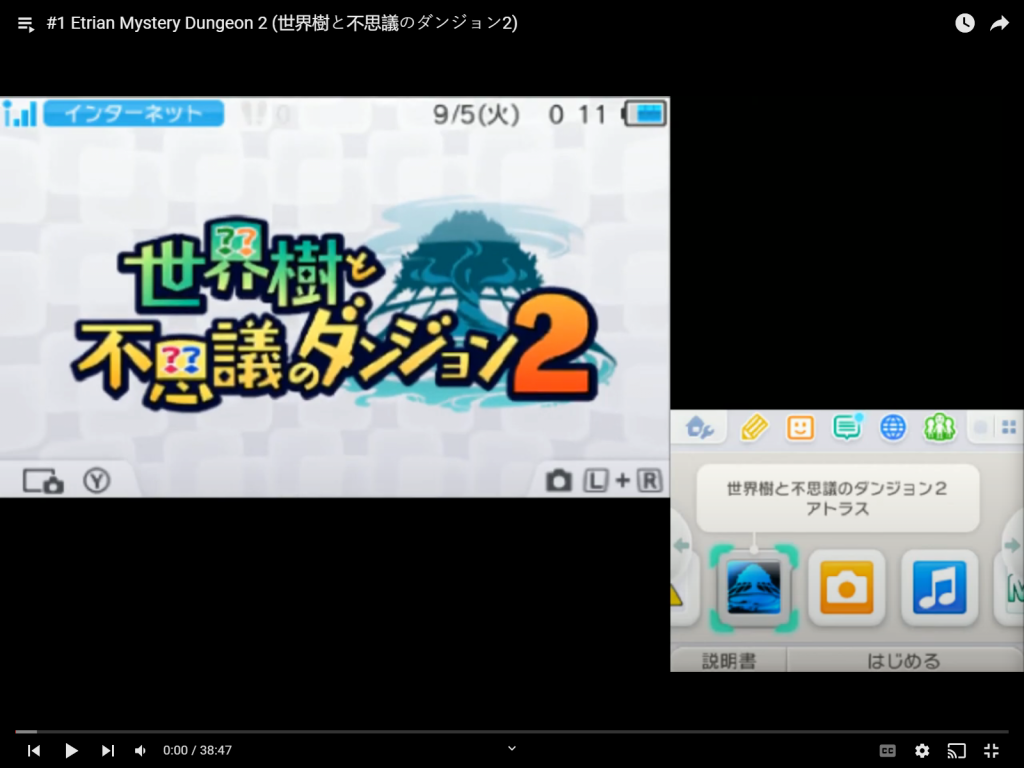Click the video title text
The width and height of the screenshot is (1024, 768).
click(282, 24)
